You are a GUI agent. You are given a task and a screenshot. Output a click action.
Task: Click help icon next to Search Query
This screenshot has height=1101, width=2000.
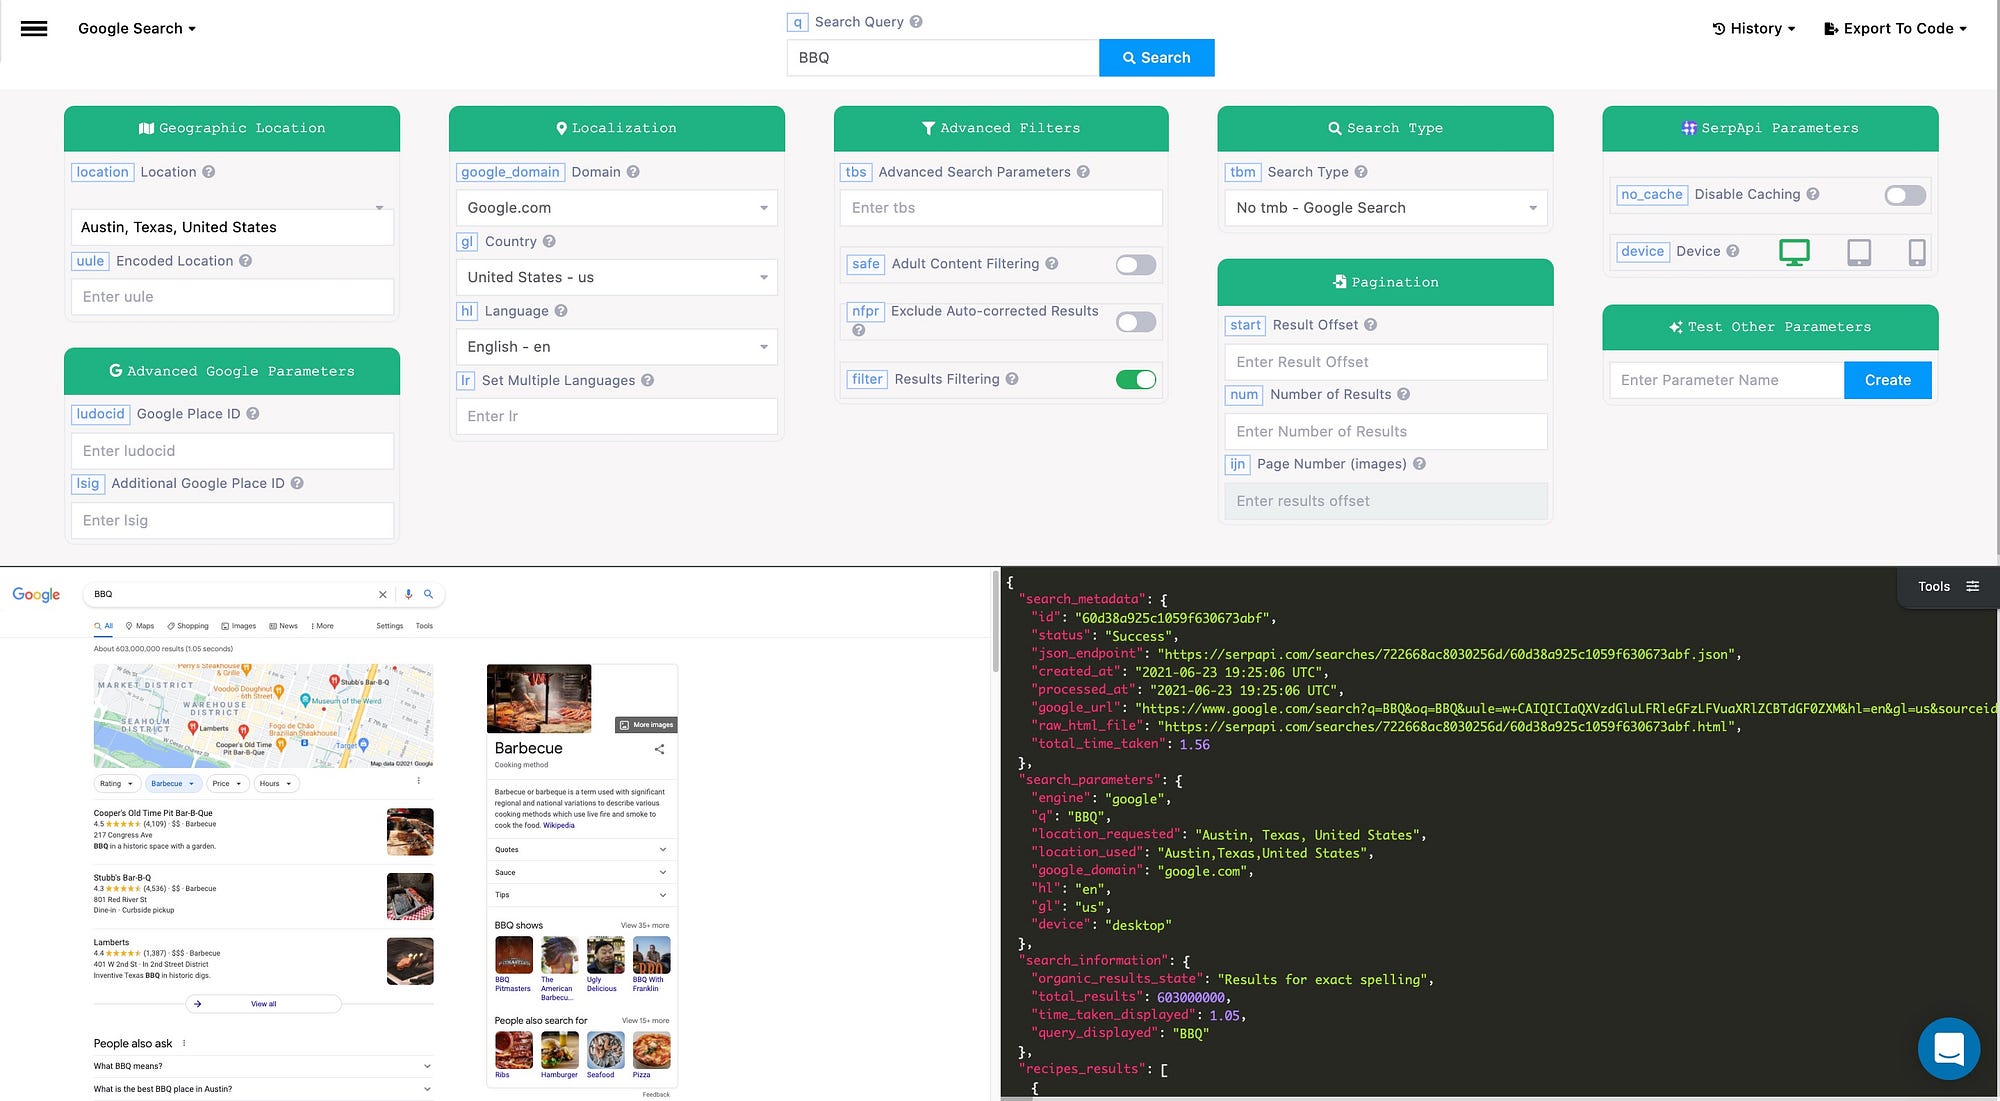(x=916, y=22)
